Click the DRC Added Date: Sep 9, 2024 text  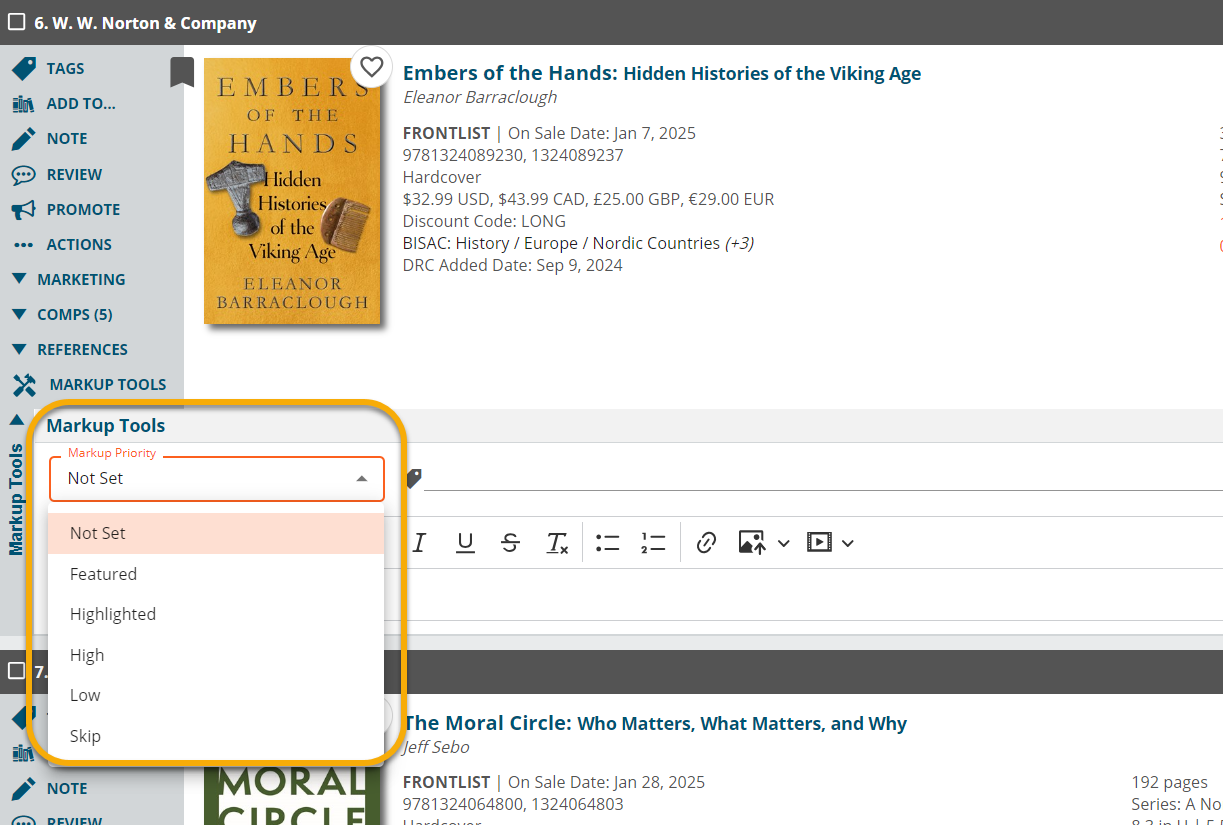(513, 265)
